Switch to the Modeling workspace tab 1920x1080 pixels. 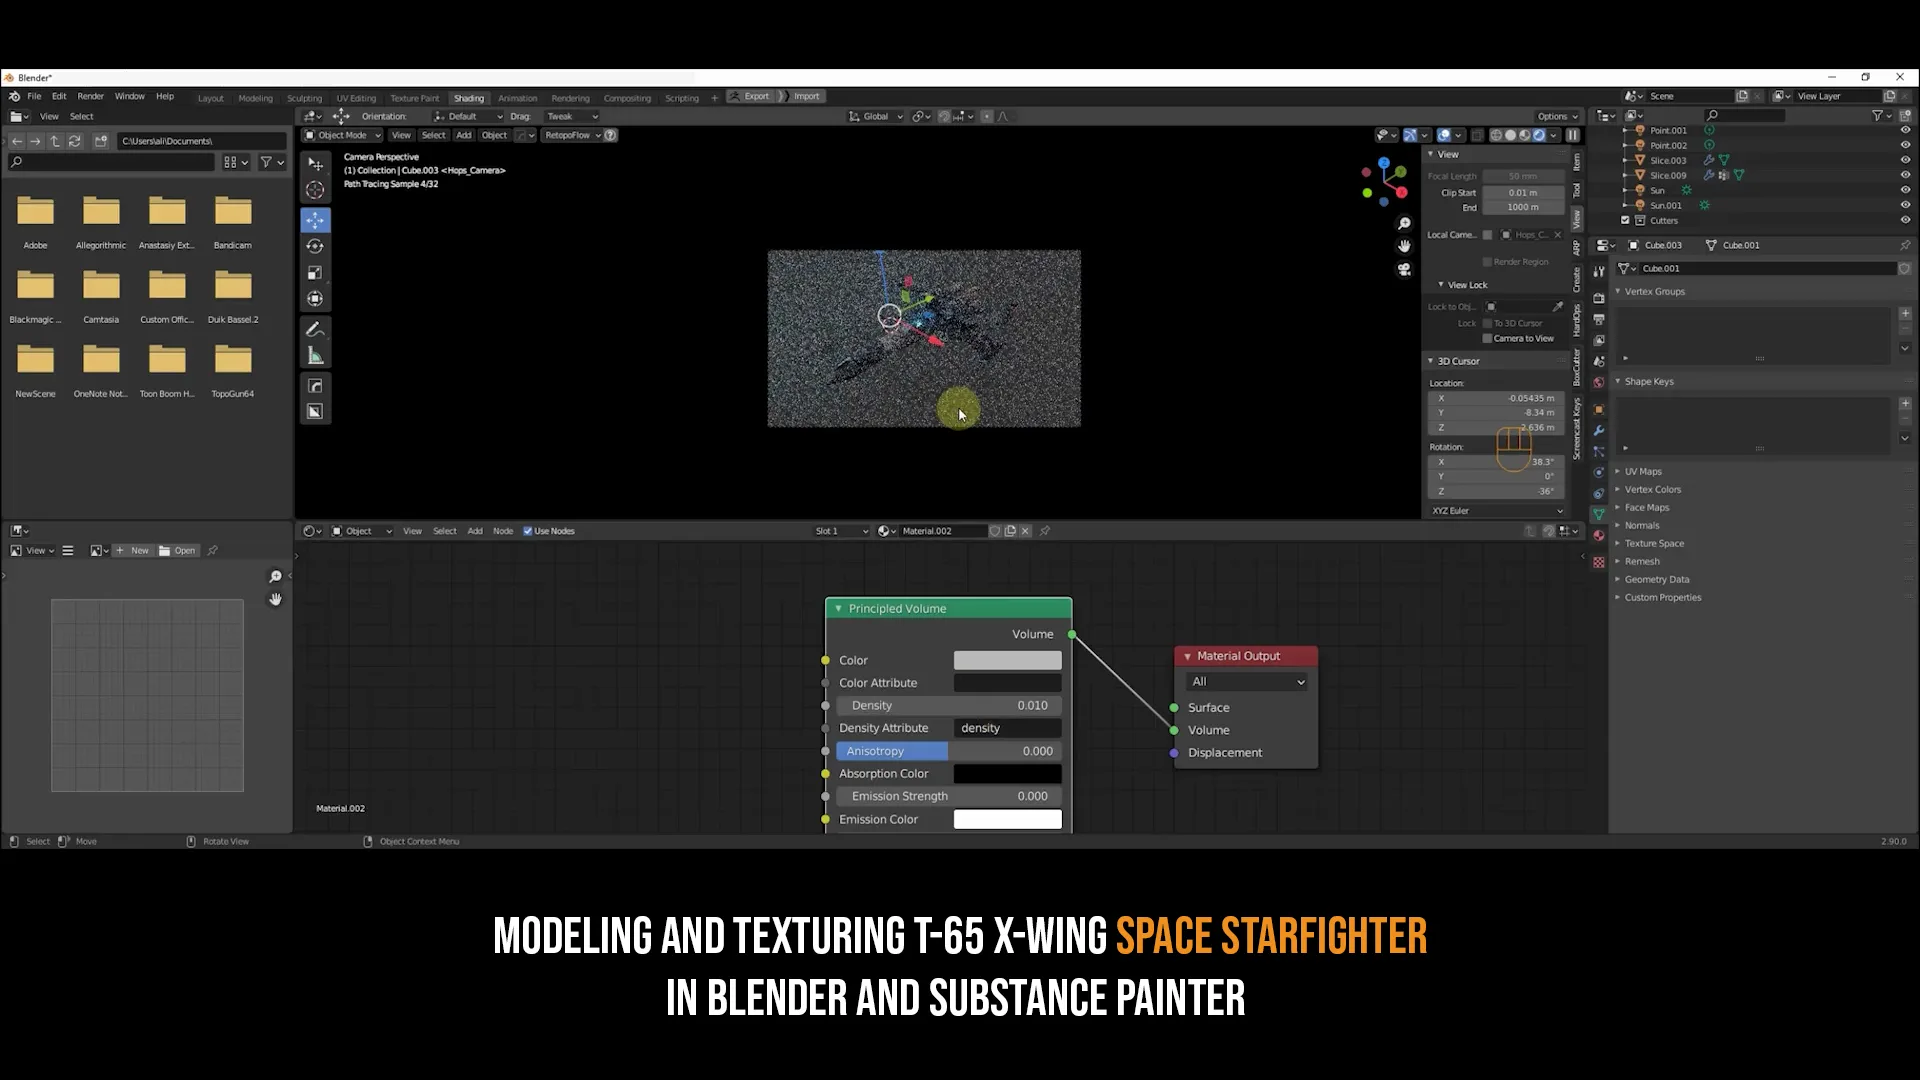point(255,98)
